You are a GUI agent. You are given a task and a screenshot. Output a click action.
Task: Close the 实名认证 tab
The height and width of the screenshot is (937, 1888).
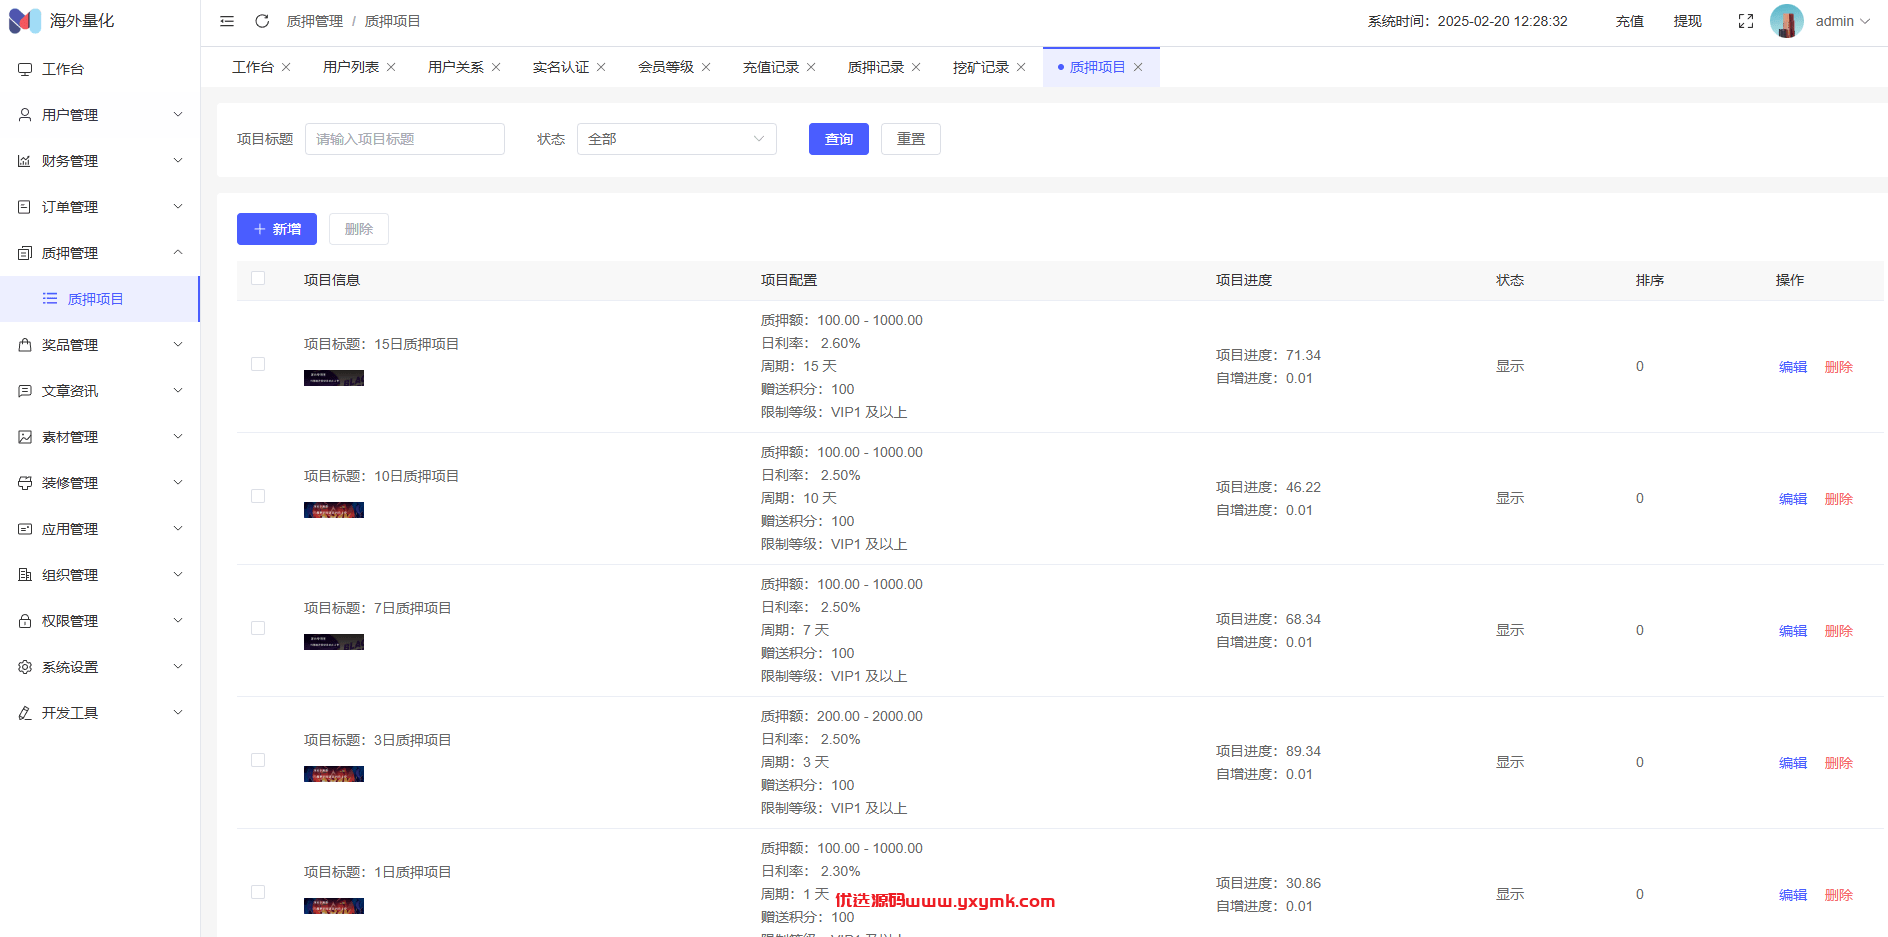(x=601, y=67)
